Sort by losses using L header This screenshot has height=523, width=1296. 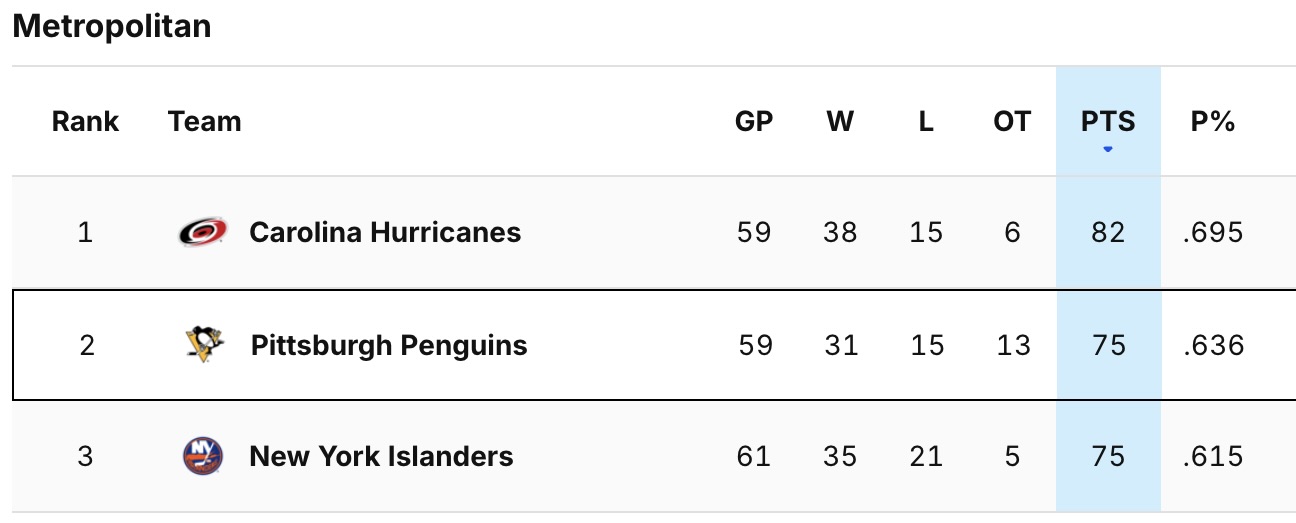pyautogui.click(x=926, y=122)
